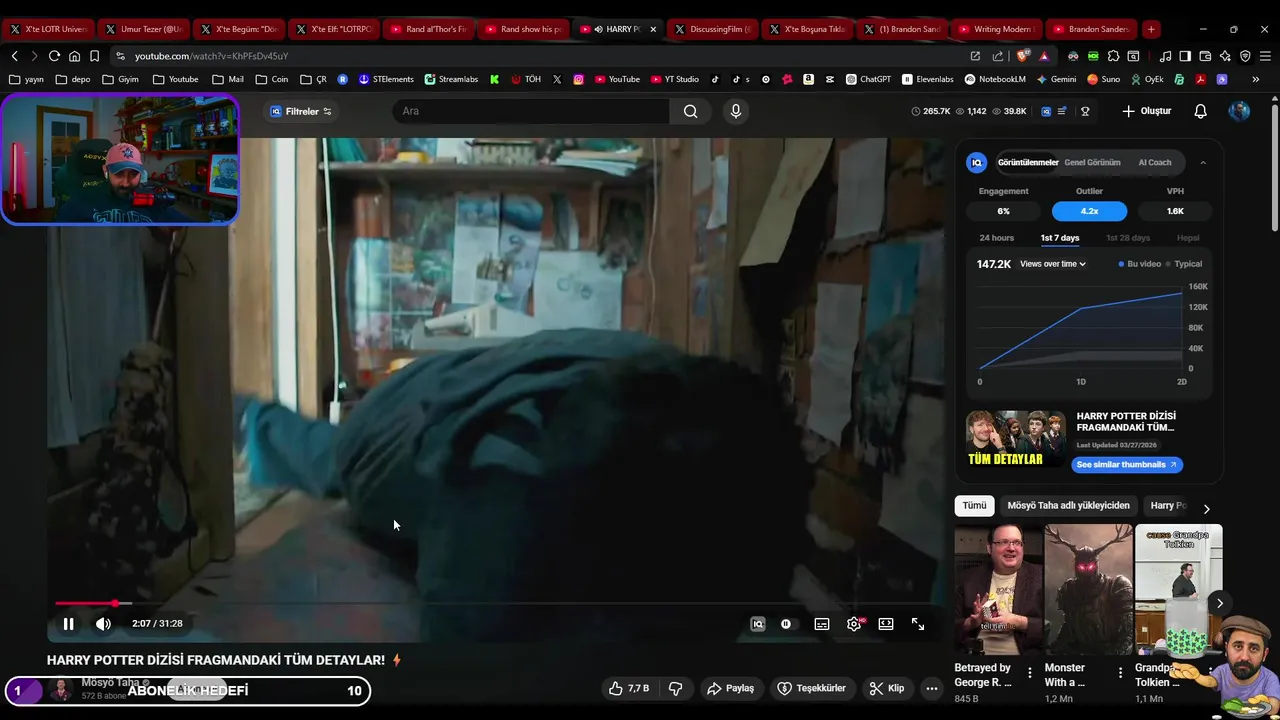Image resolution: width=1280 pixels, height=720 pixels.
Task: Open vidIQ icon in player controls
Action: click(x=758, y=624)
